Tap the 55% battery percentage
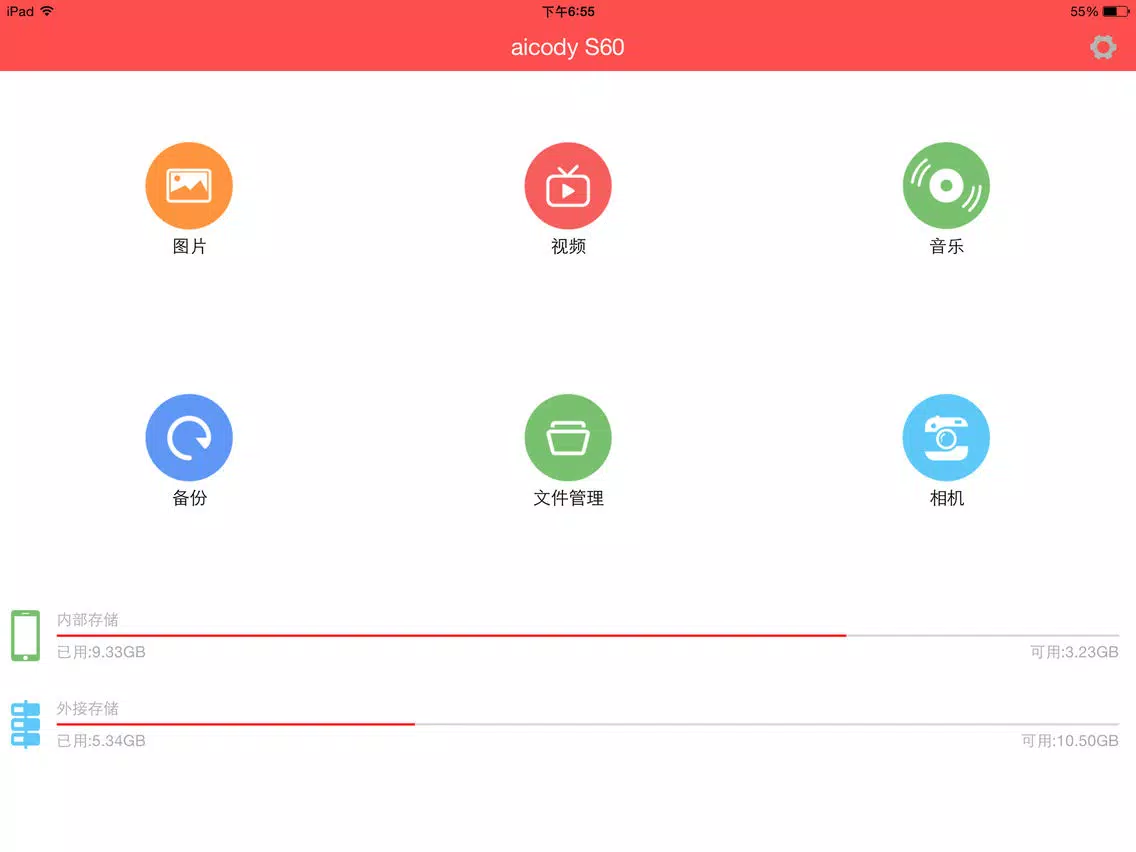This screenshot has height=852, width=1136. (x=1084, y=12)
